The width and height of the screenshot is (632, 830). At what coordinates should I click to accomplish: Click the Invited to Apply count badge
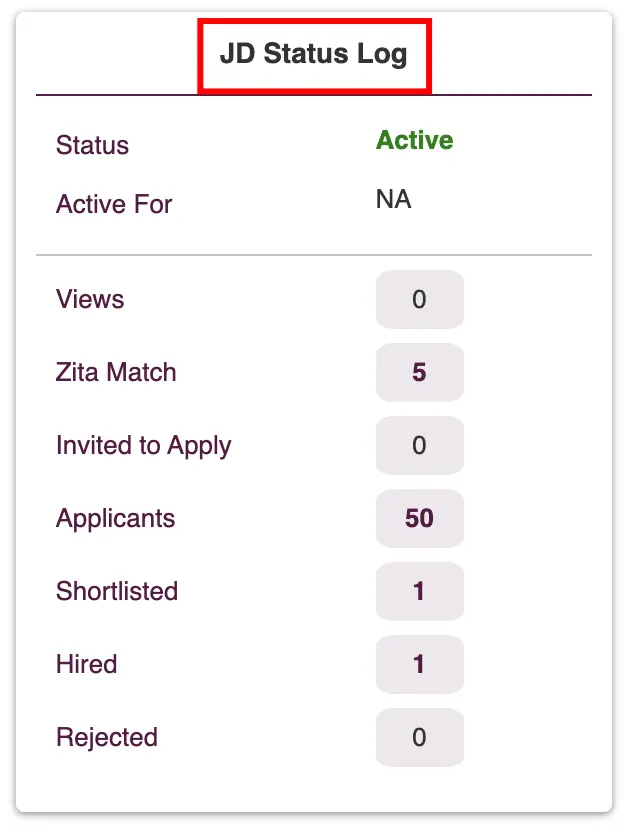[x=419, y=445]
